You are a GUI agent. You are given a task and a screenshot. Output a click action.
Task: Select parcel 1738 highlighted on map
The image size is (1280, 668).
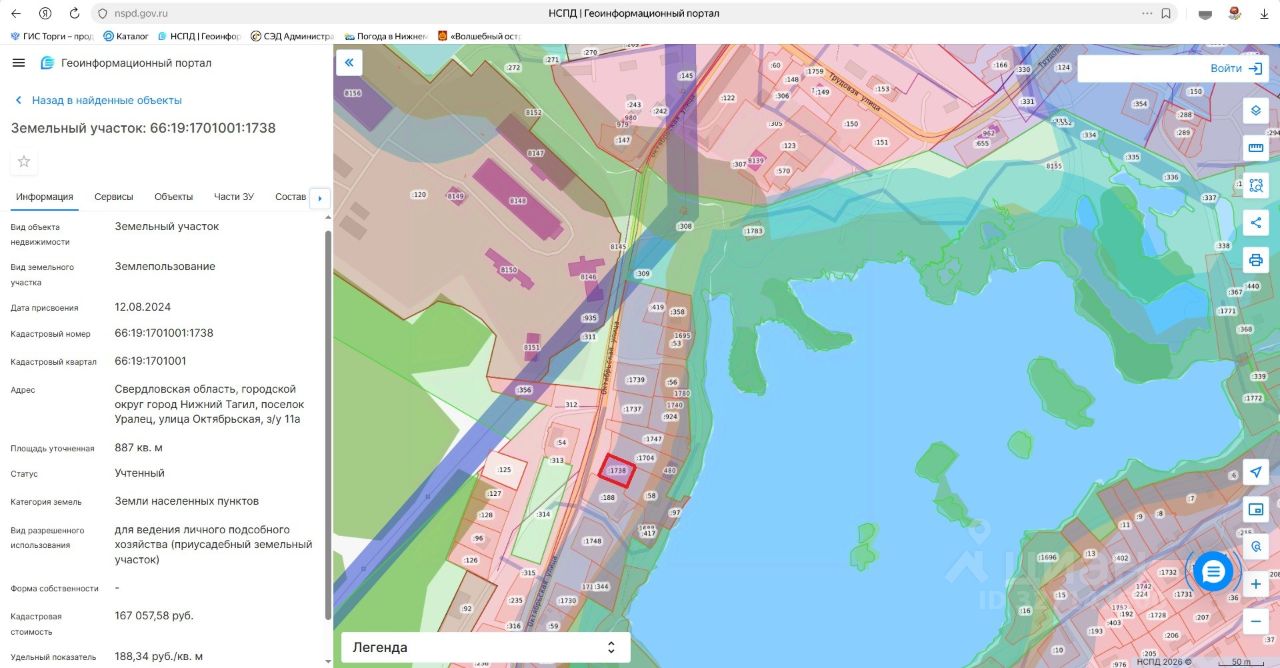(x=617, y=470)
